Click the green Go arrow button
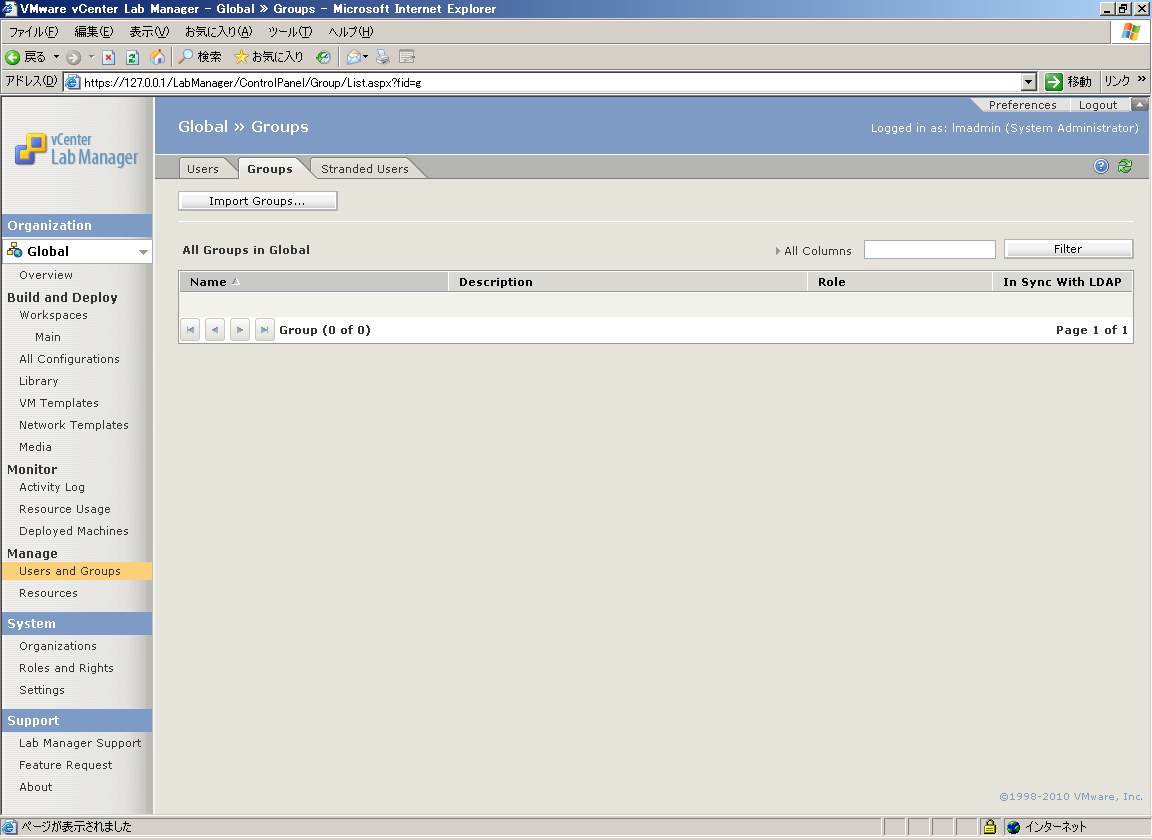Screen dimensions: 1152x840 [x=1054, y=82]
